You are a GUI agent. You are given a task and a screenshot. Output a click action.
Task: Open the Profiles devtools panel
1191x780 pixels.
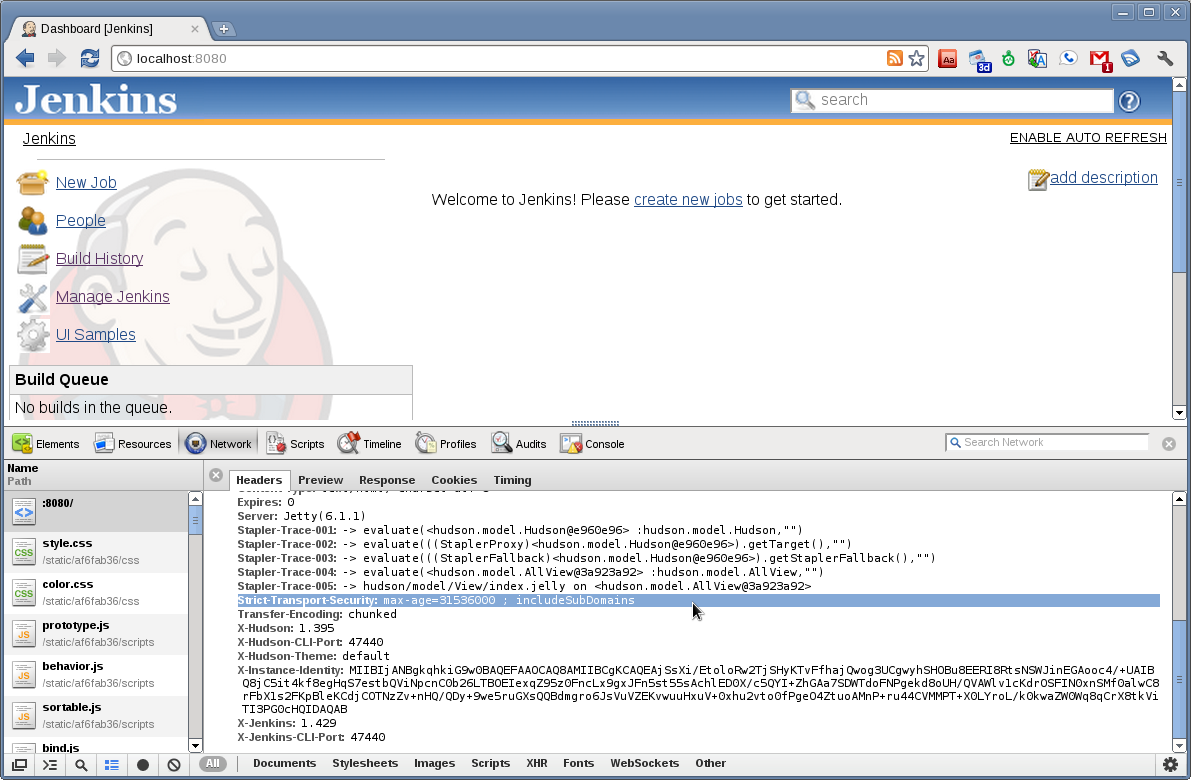point(446,444)
